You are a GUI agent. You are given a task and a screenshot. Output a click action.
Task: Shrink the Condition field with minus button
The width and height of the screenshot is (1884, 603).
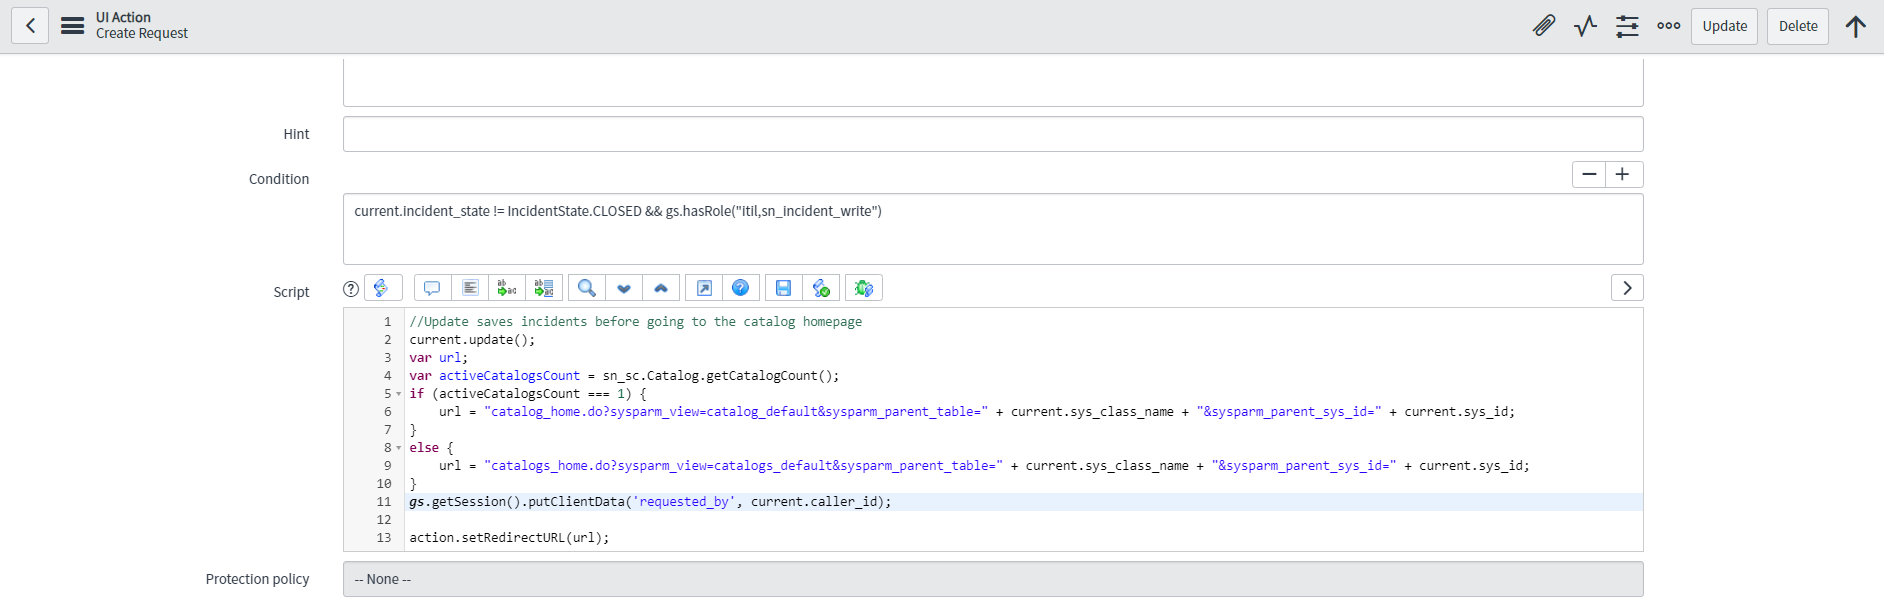click(x=1589, y=174)
